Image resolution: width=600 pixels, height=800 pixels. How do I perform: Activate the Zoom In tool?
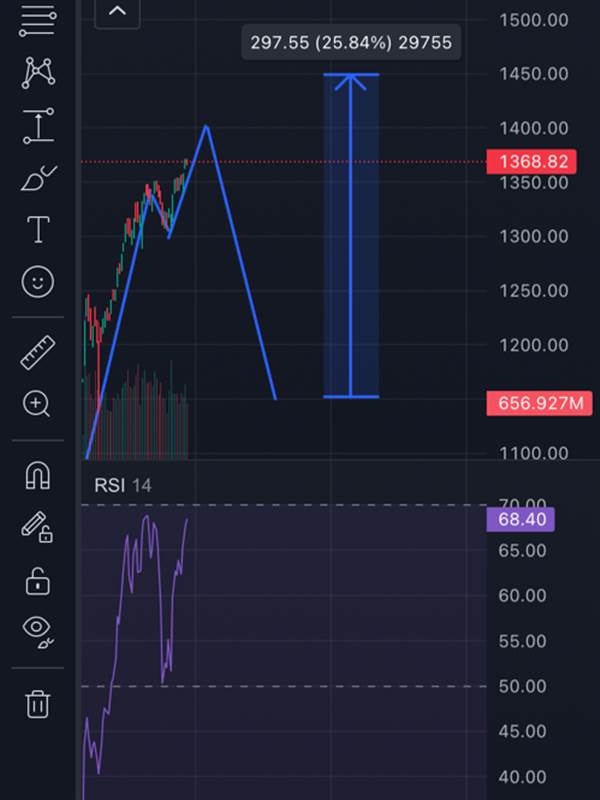tap(37, 405)
